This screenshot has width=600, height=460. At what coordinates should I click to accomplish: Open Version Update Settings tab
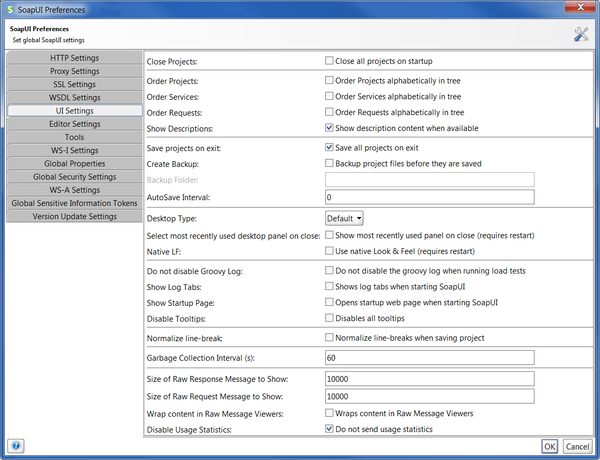(x=75, y=216)
